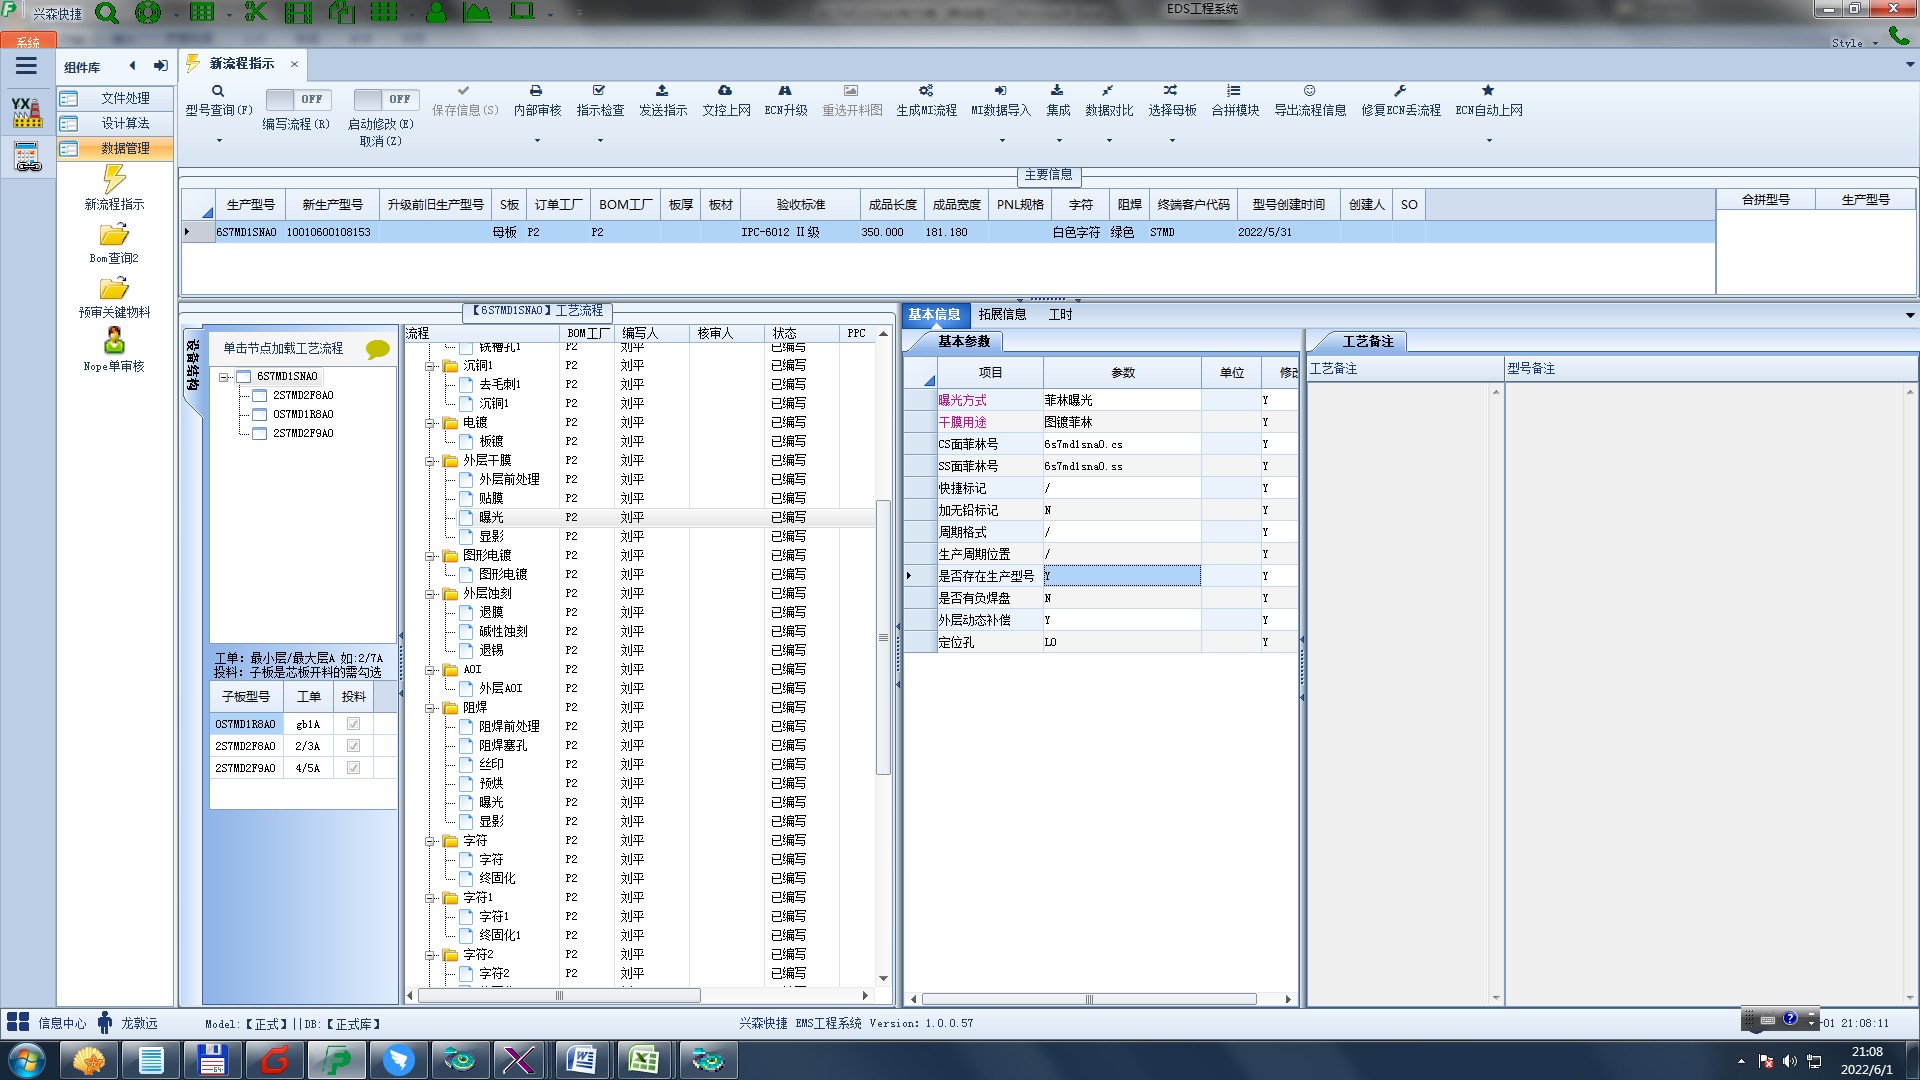Viewport: 1920px width, 1080px height.
Task: Click the yellow speech bubble hint icon
Action: tap(377, 349)
